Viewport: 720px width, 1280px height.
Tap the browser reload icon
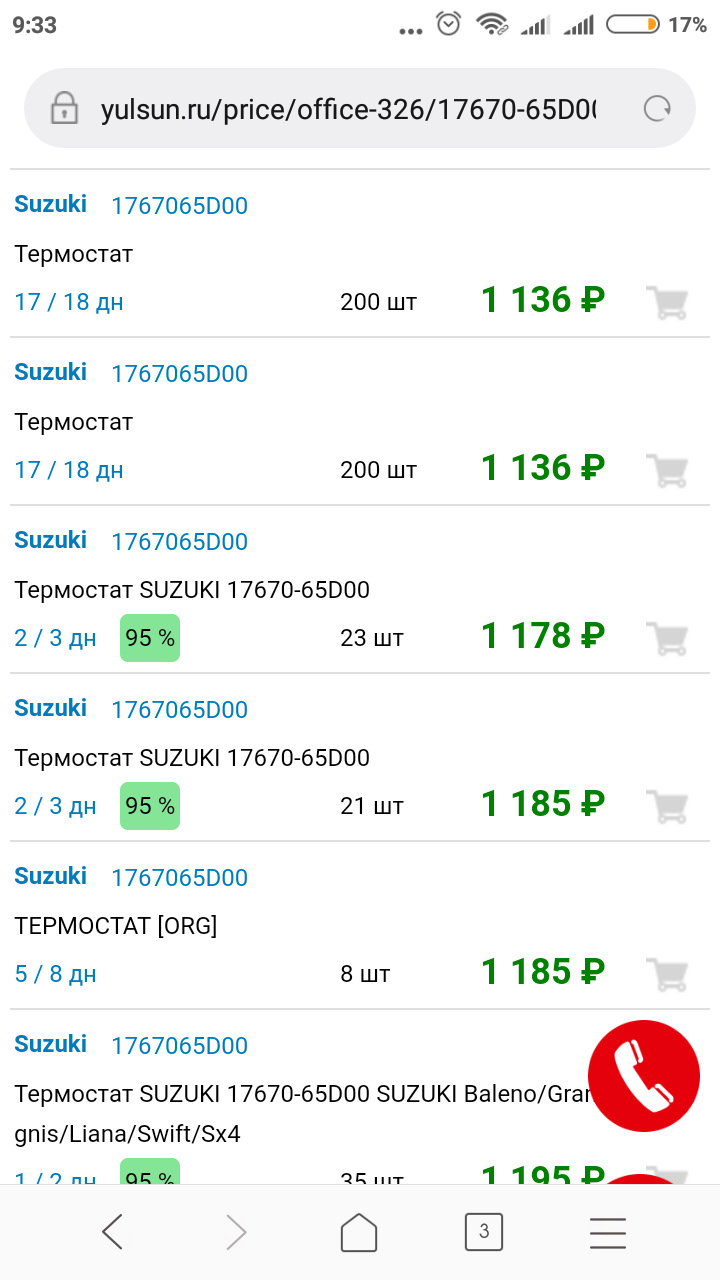pyautogui.click(x=657, y=109)
